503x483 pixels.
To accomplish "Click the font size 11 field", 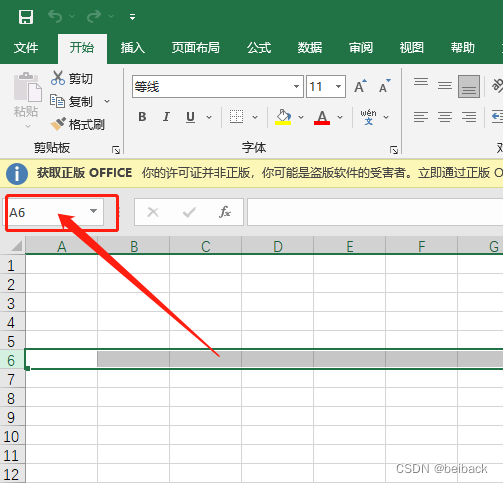I will click(319, 87).
